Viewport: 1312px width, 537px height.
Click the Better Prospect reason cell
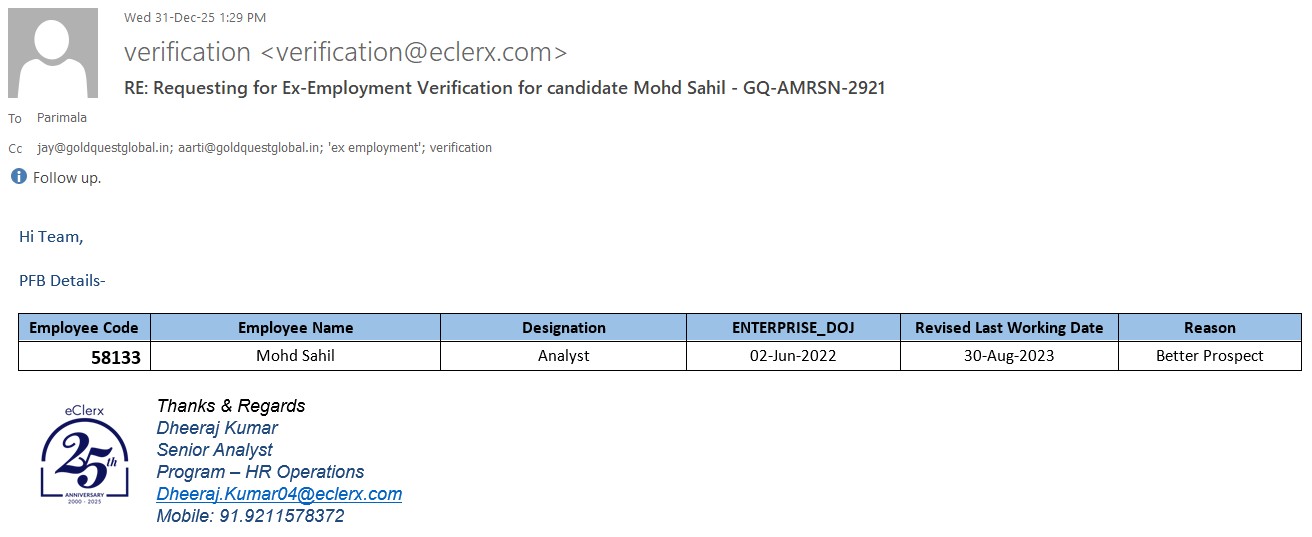(x=1209, y=356)
